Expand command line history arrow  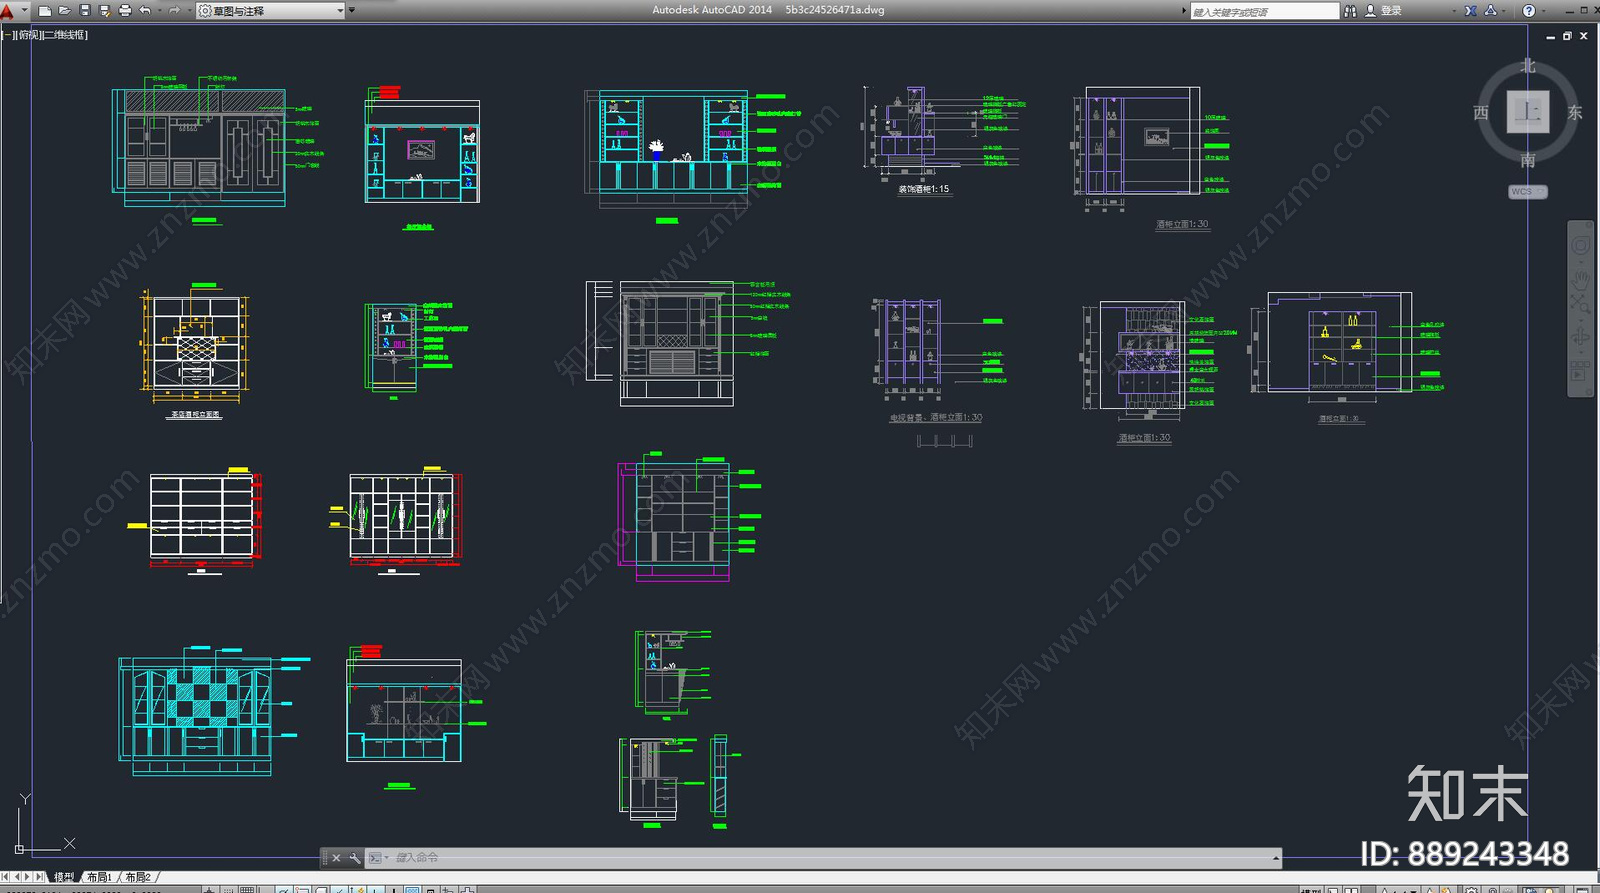coord(1276,858)
